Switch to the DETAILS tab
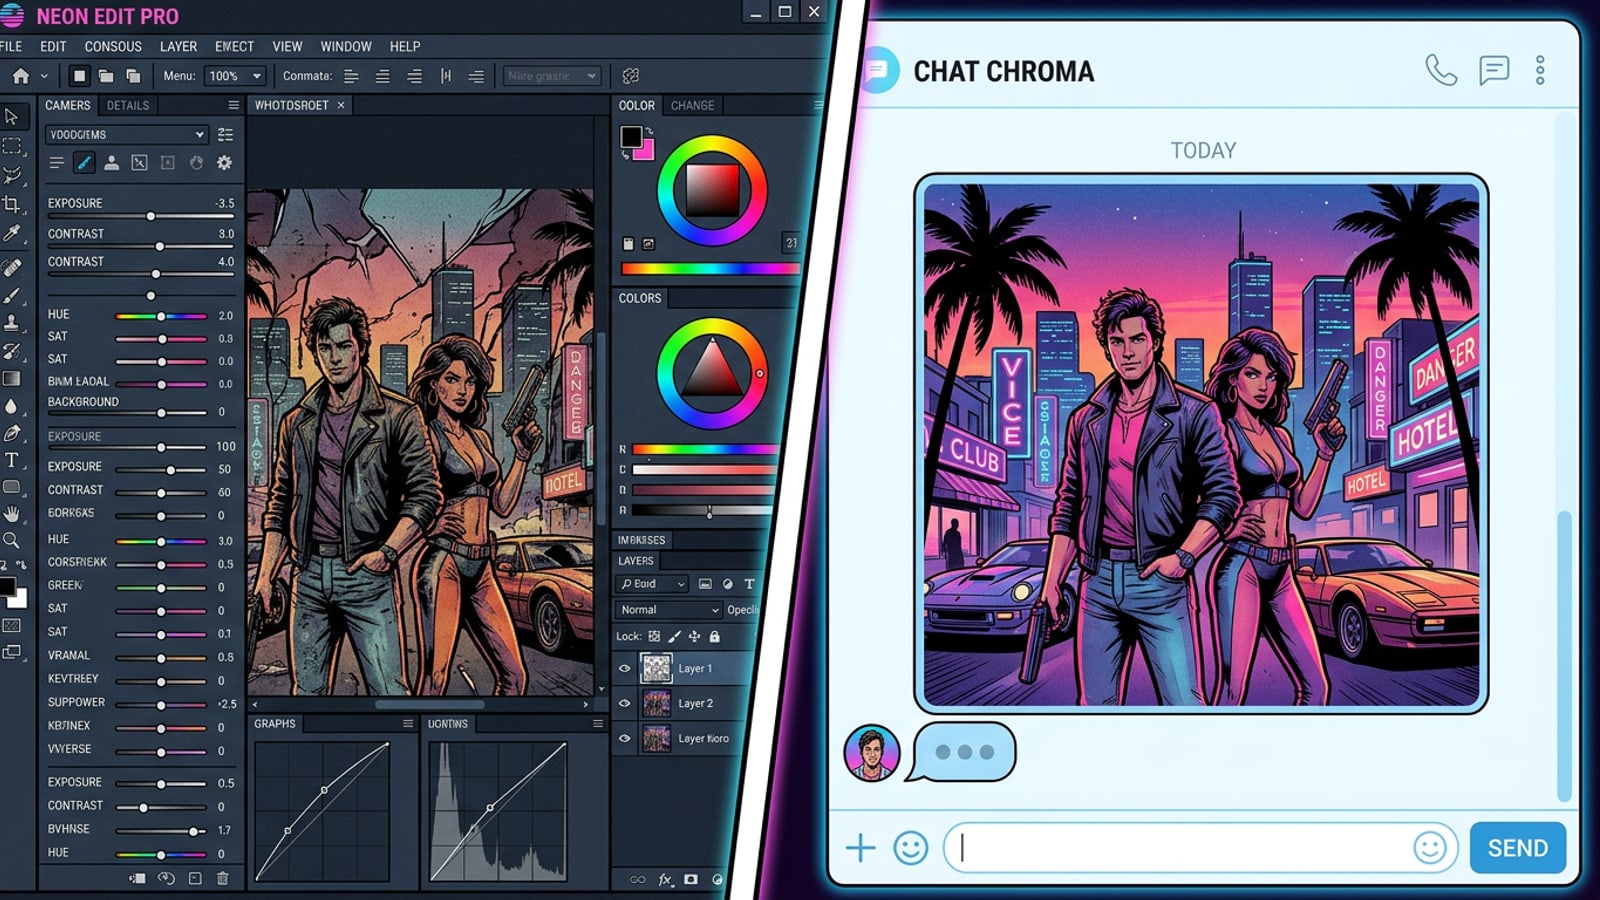Screen dimensions: 1600x900 [128, 105]
